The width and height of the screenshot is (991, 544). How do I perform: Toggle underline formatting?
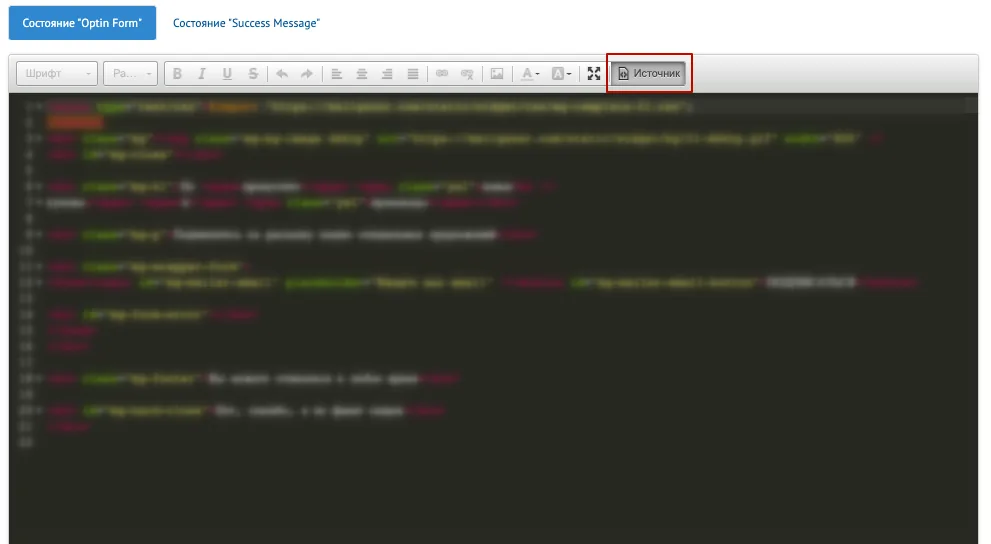(x=227, y=74)
